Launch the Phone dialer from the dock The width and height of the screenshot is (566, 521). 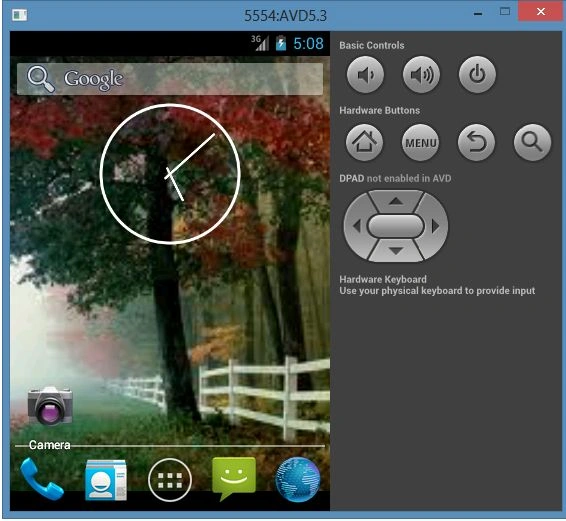42,479
